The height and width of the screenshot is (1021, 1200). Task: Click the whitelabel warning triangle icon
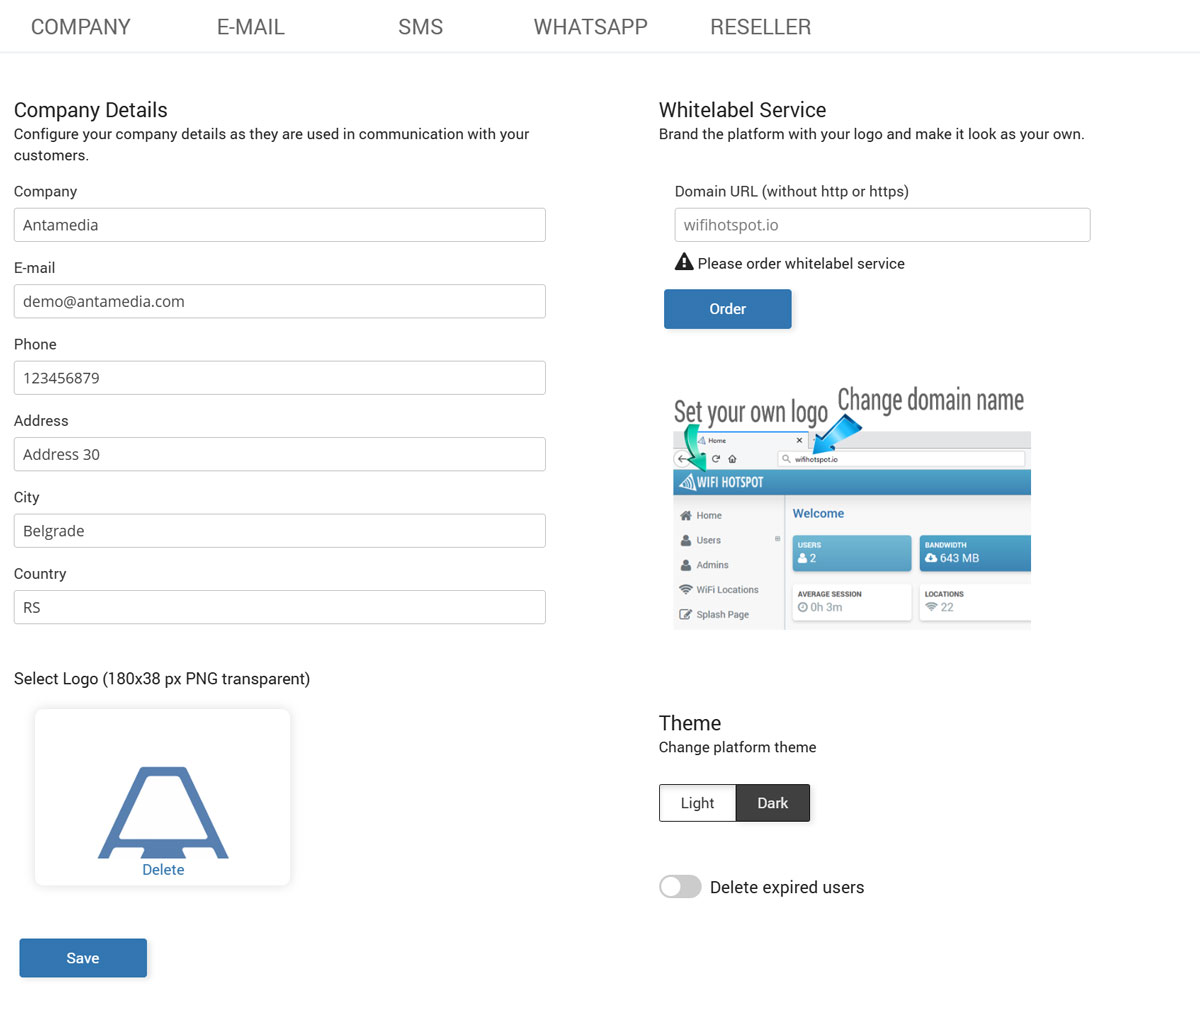point(684,262)
